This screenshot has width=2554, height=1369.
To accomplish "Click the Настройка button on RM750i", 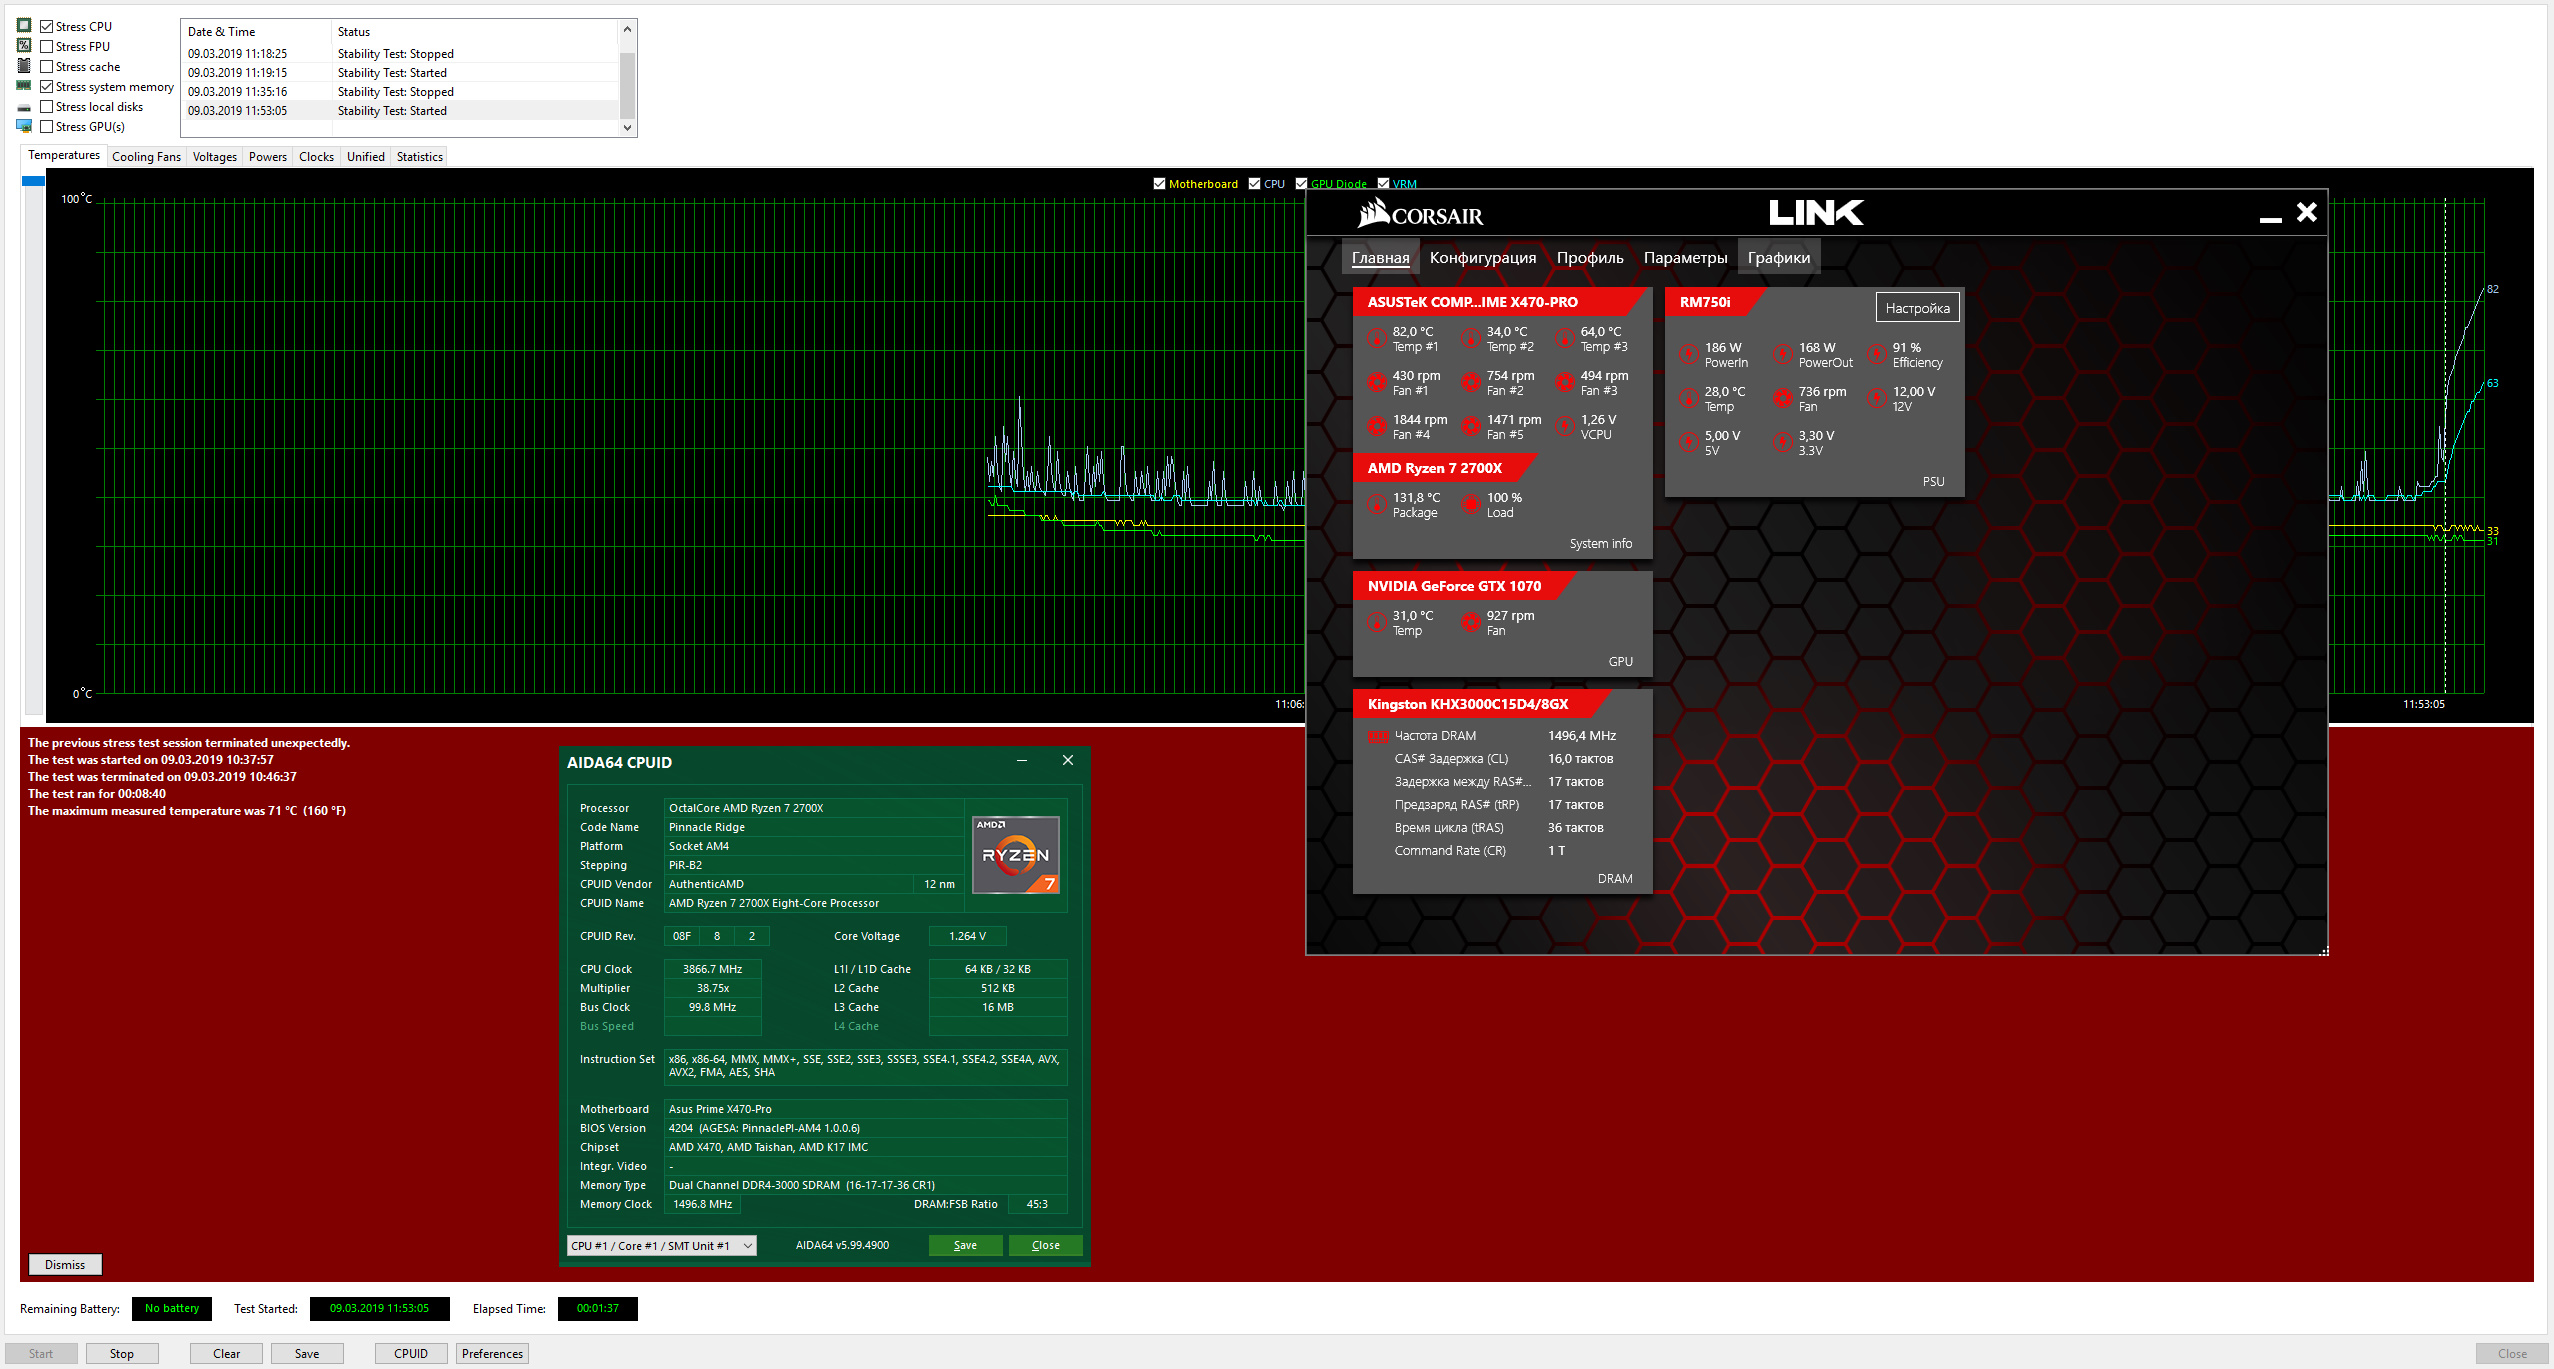I will (1916, 308).
